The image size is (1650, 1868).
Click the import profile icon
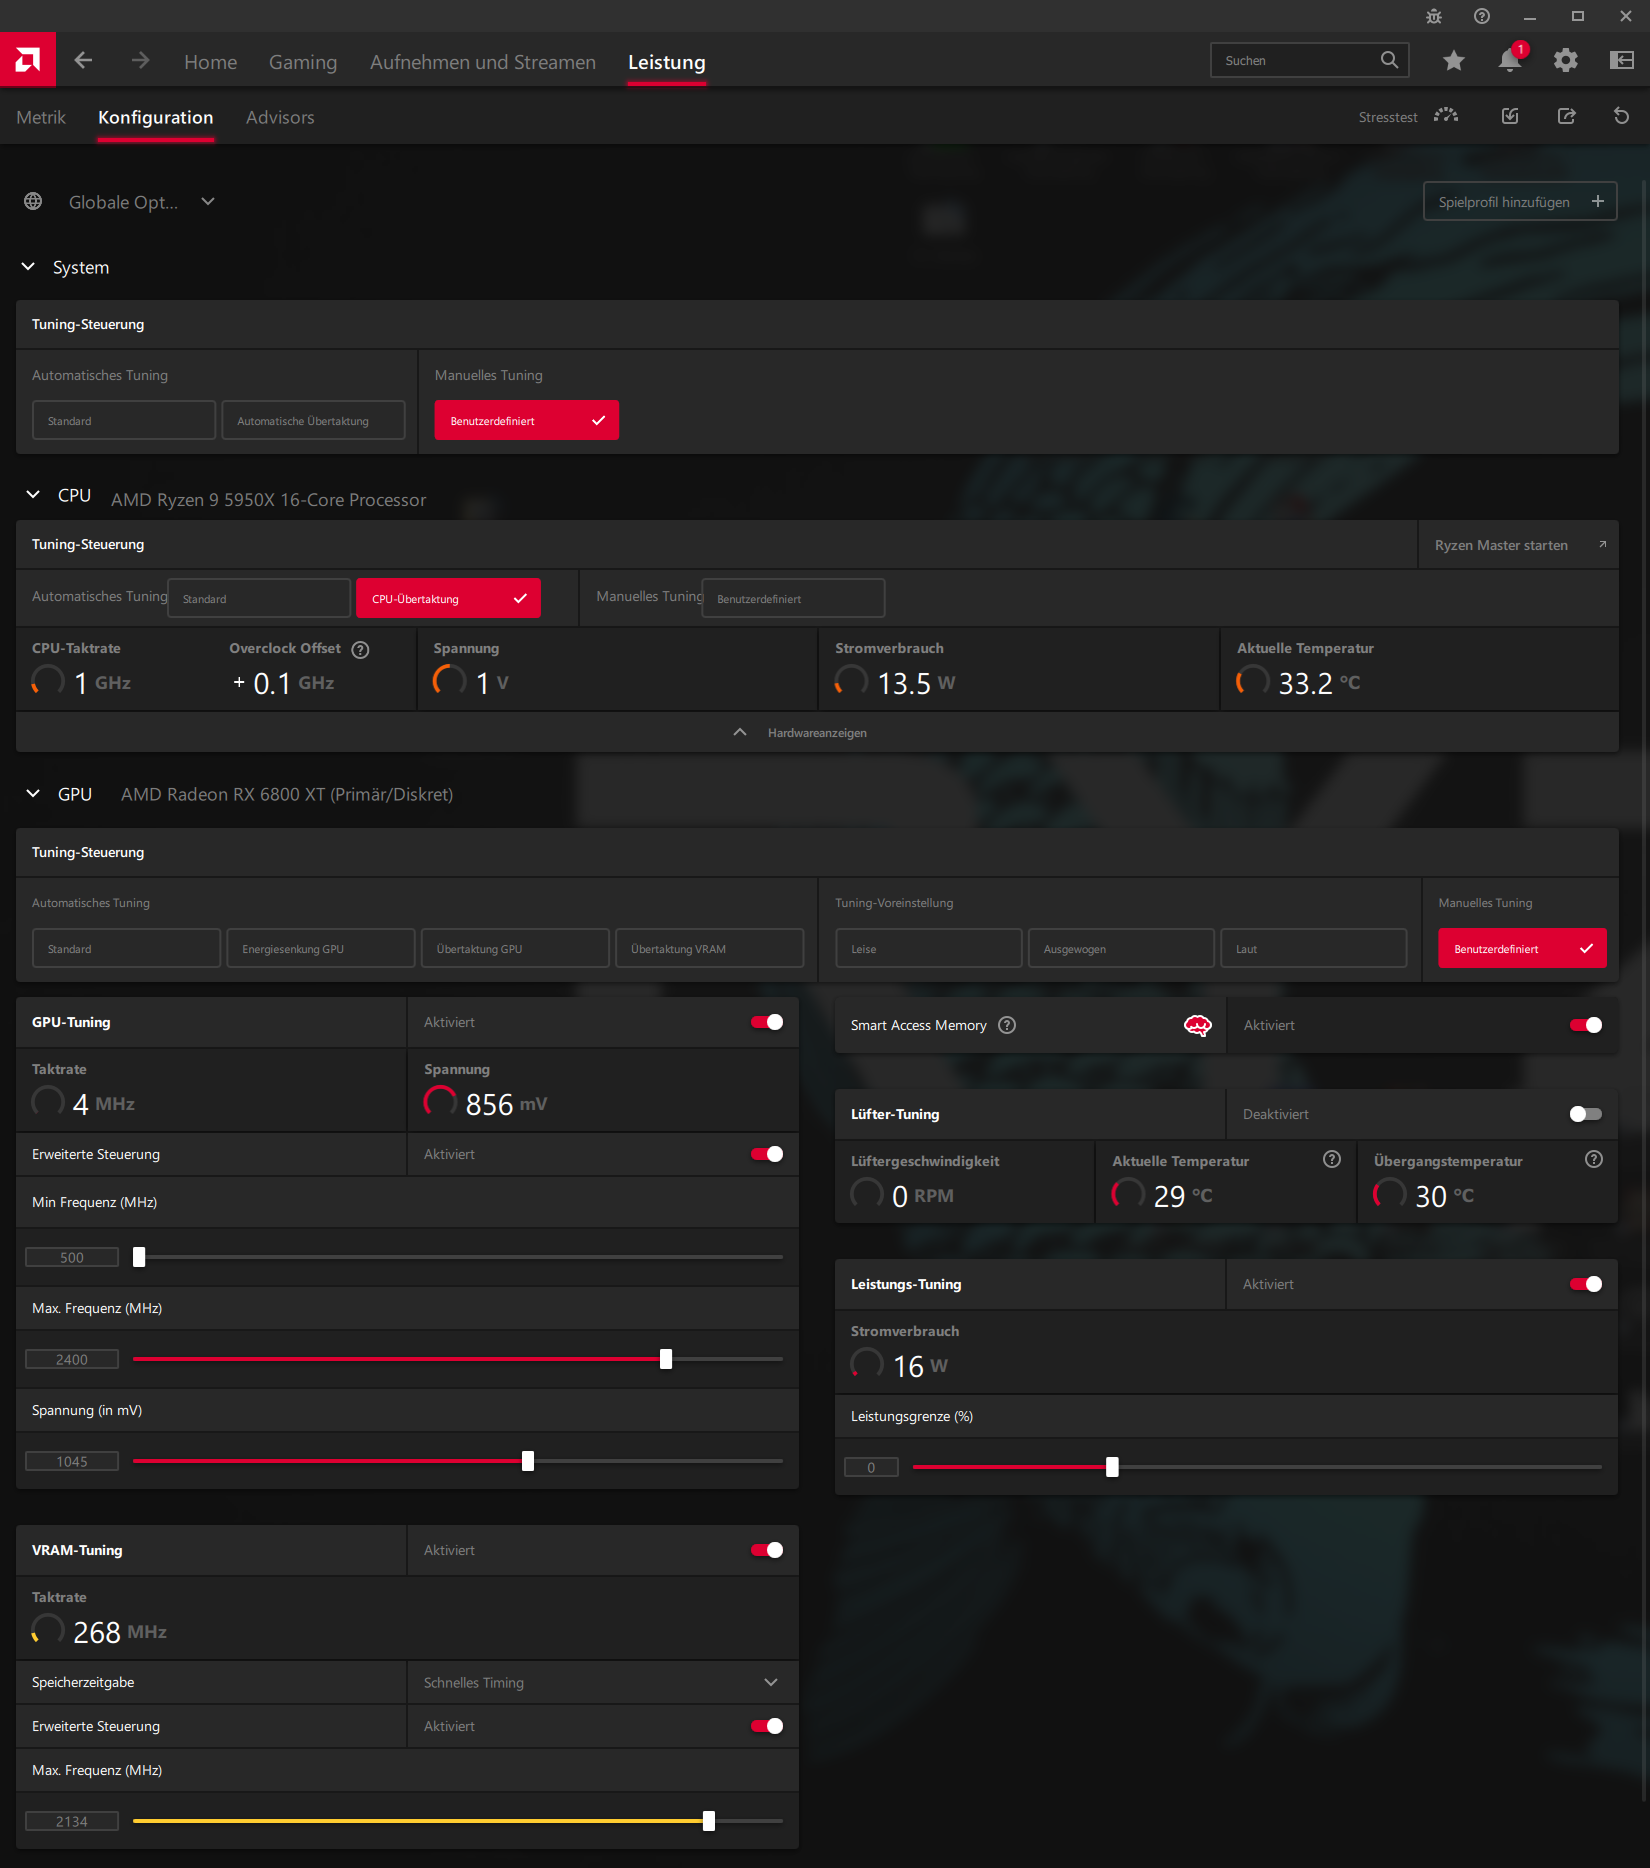(1510, 117)
